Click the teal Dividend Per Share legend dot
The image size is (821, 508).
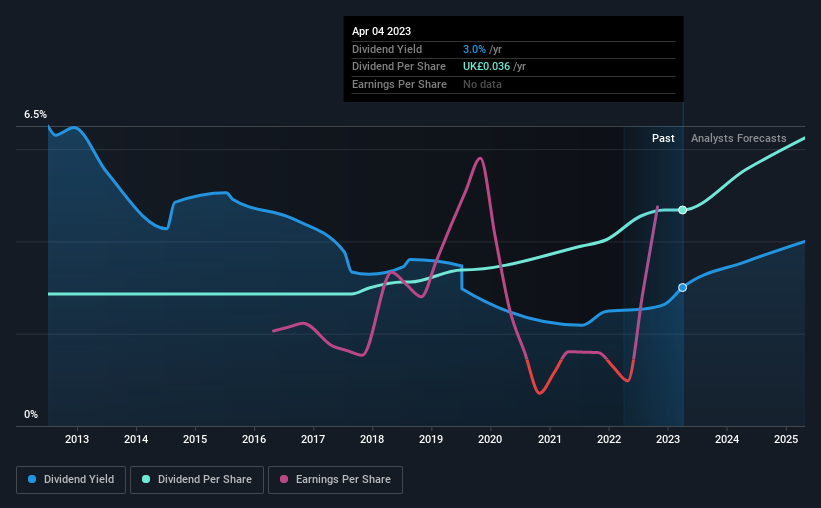[x=146, y=479]
